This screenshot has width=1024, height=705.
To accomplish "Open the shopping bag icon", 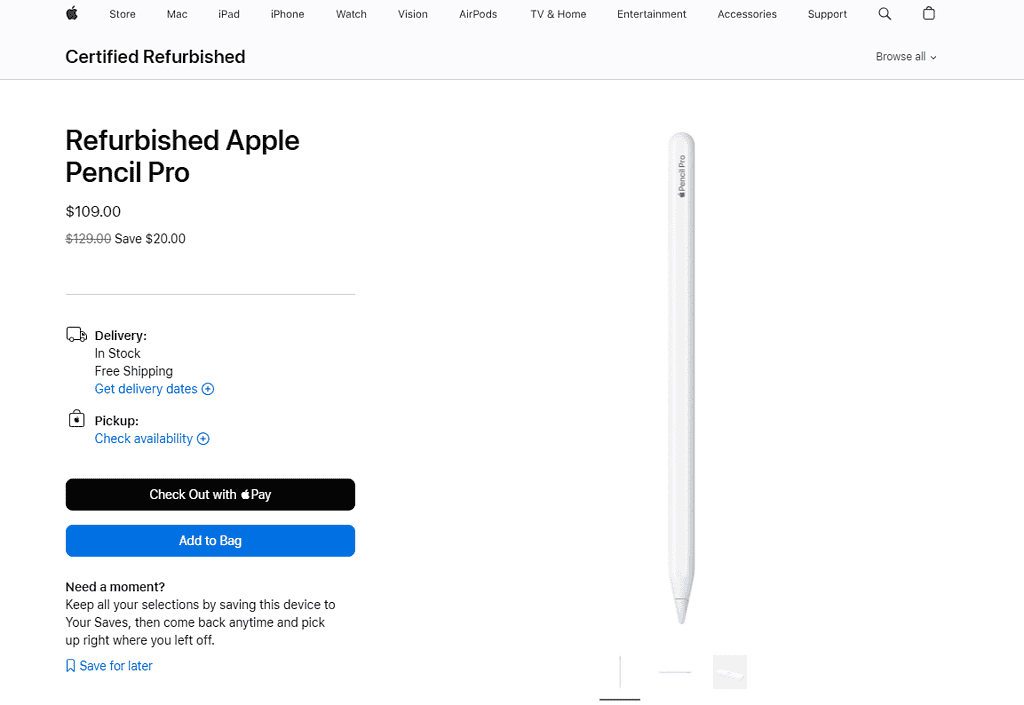I will 928,14.
